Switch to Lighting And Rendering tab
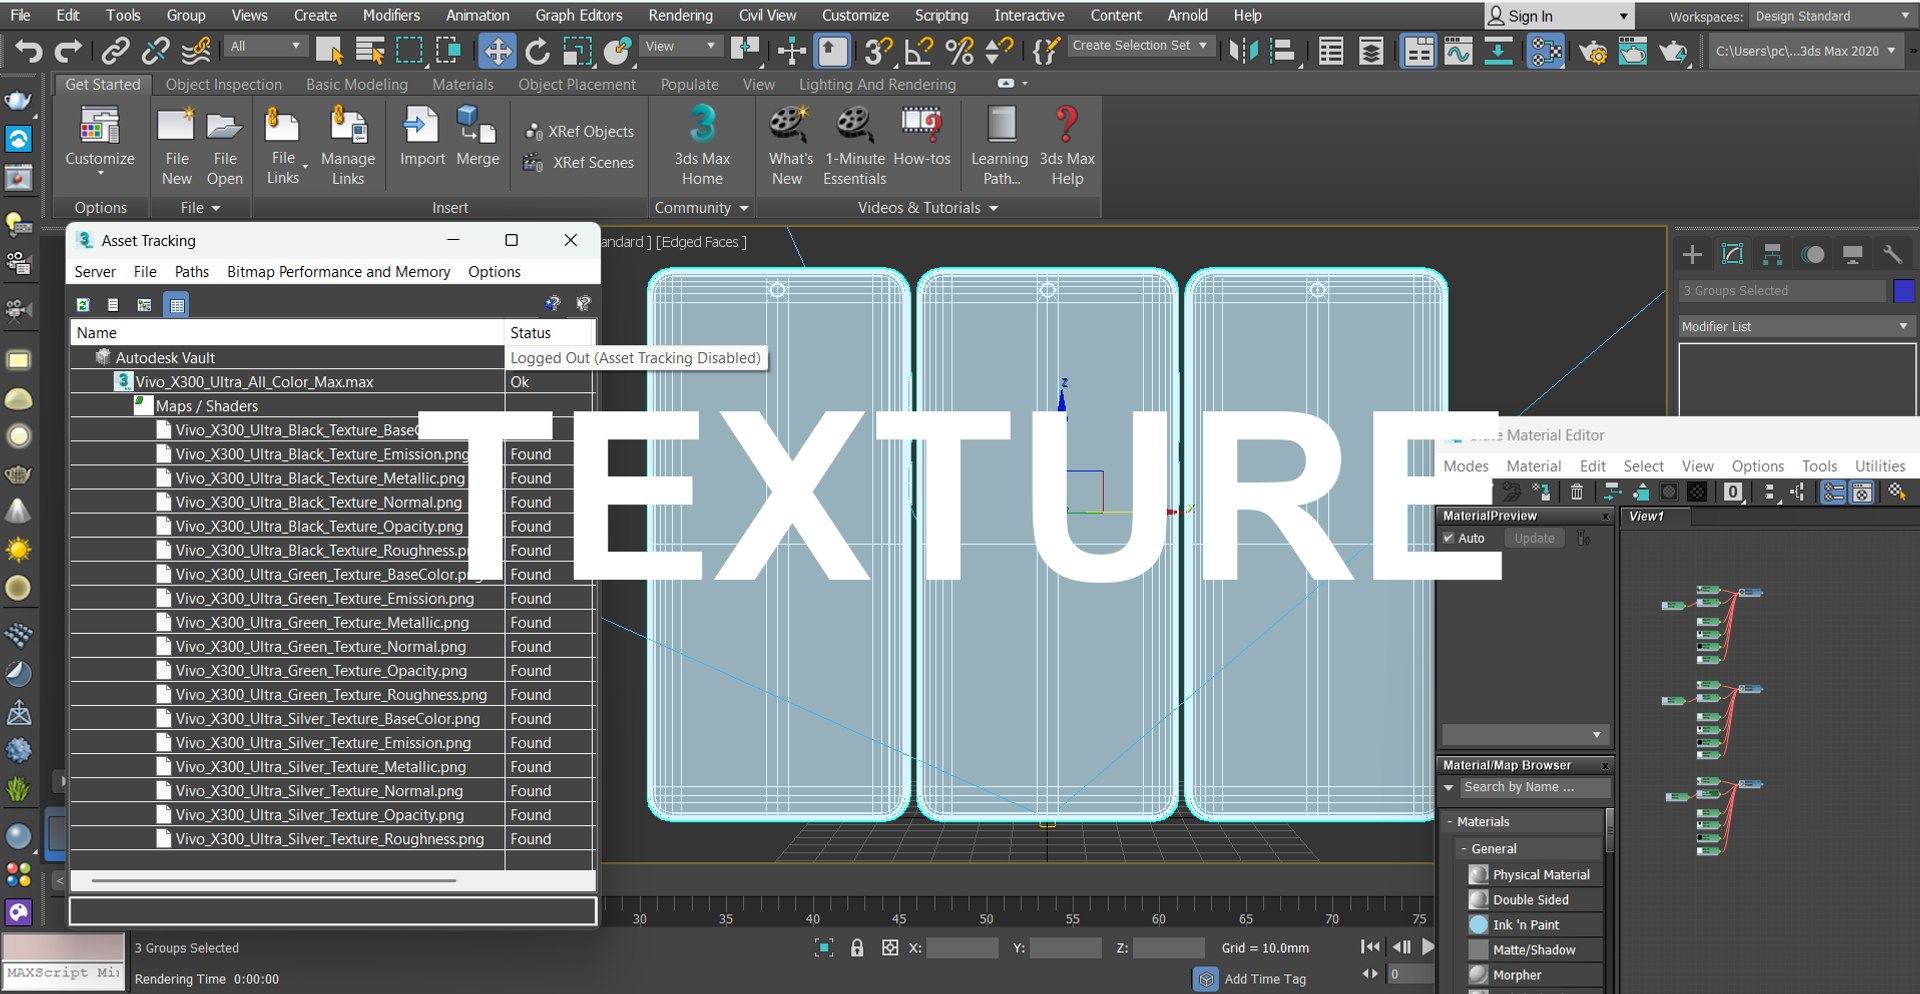The height and width of the screenshot is (994, 1920). tap(877, 85)
